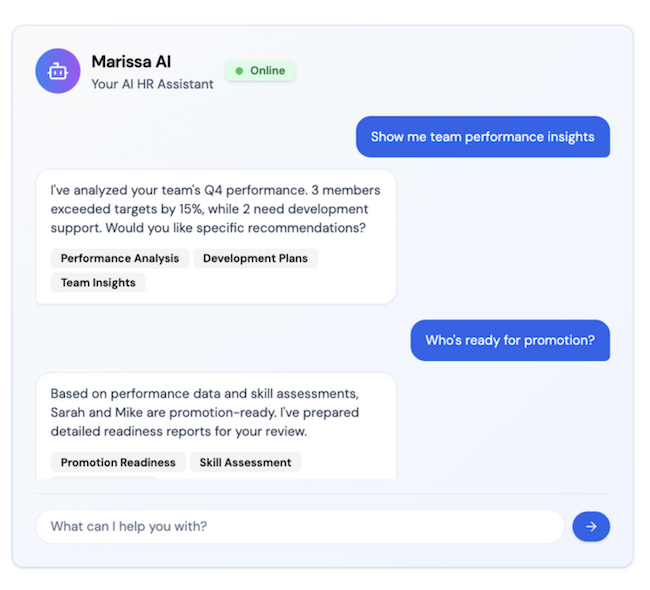Click the 'Your AI HR Assistant' subtitle

click(153, 84)
